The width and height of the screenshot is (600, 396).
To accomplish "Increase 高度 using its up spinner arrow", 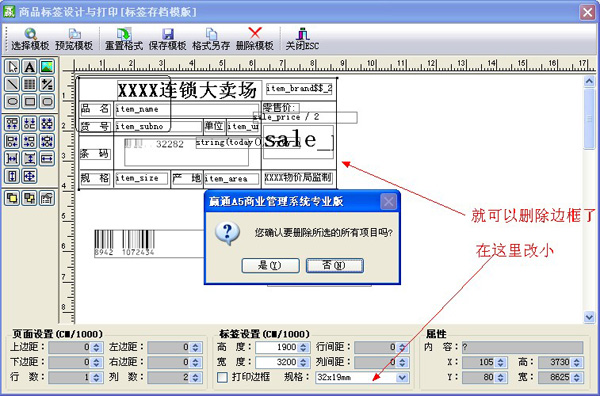I will coord(303,345).
